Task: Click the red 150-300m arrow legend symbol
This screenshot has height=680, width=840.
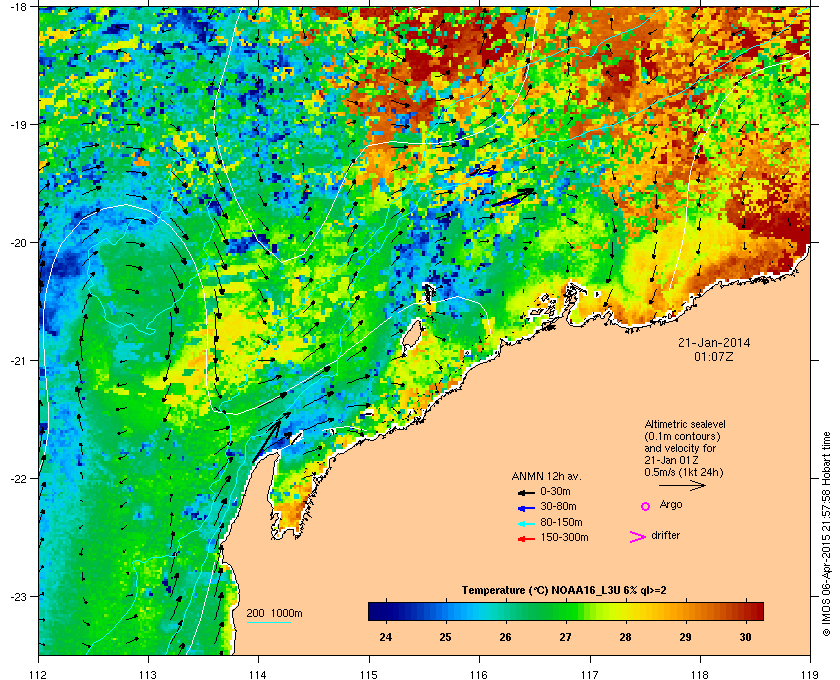Action: tap(526, 539)
